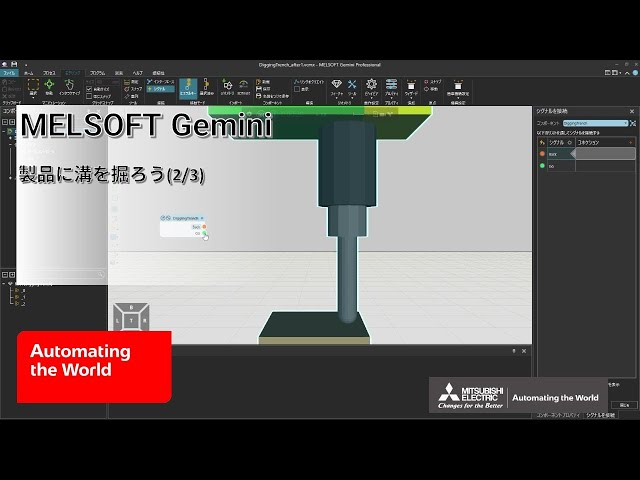This screenshot has height=480, width=640.
Task: Open the file tab
Action: click(x=9, y=73)
